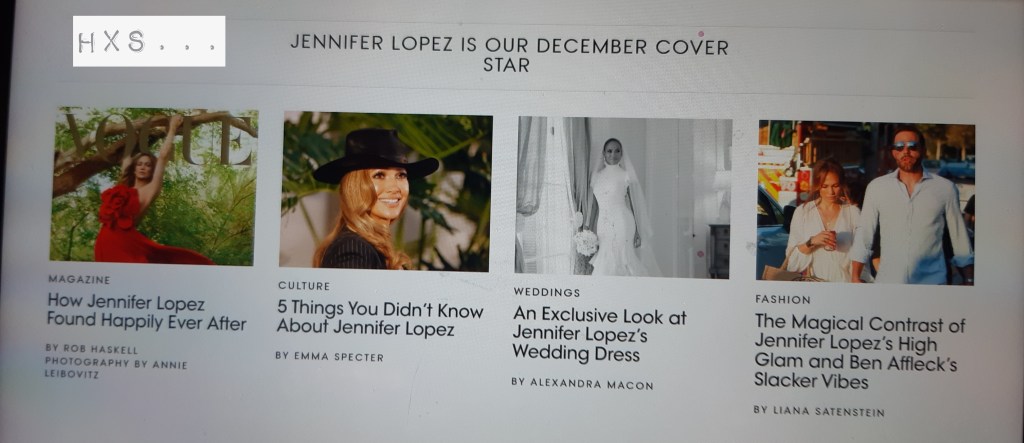Click 'Jennifer Lopez Is Our December Cover Star' heading
The width and height of the screenshot is (1024, 443).
tap(509, 54)
